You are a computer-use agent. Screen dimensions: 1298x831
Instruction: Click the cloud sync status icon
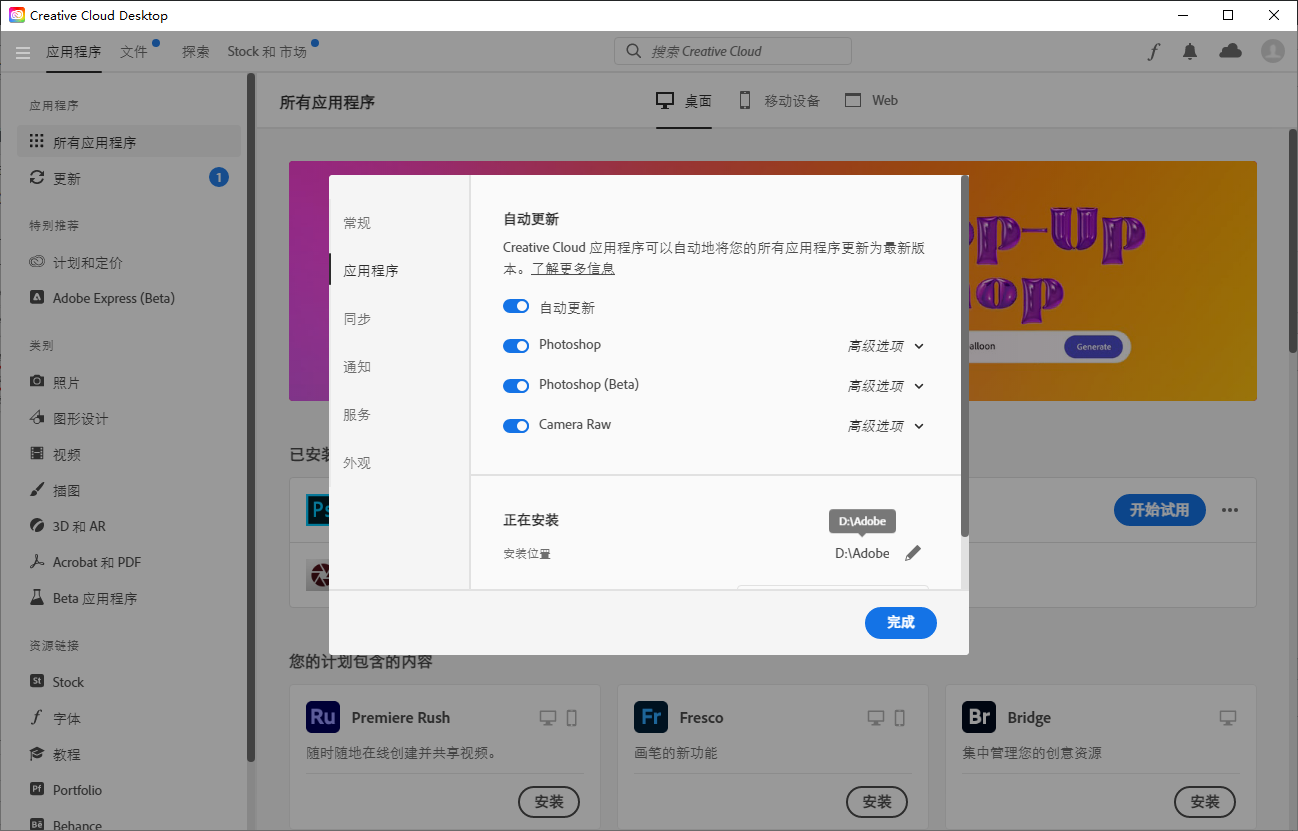click(x=1230, y=51)
